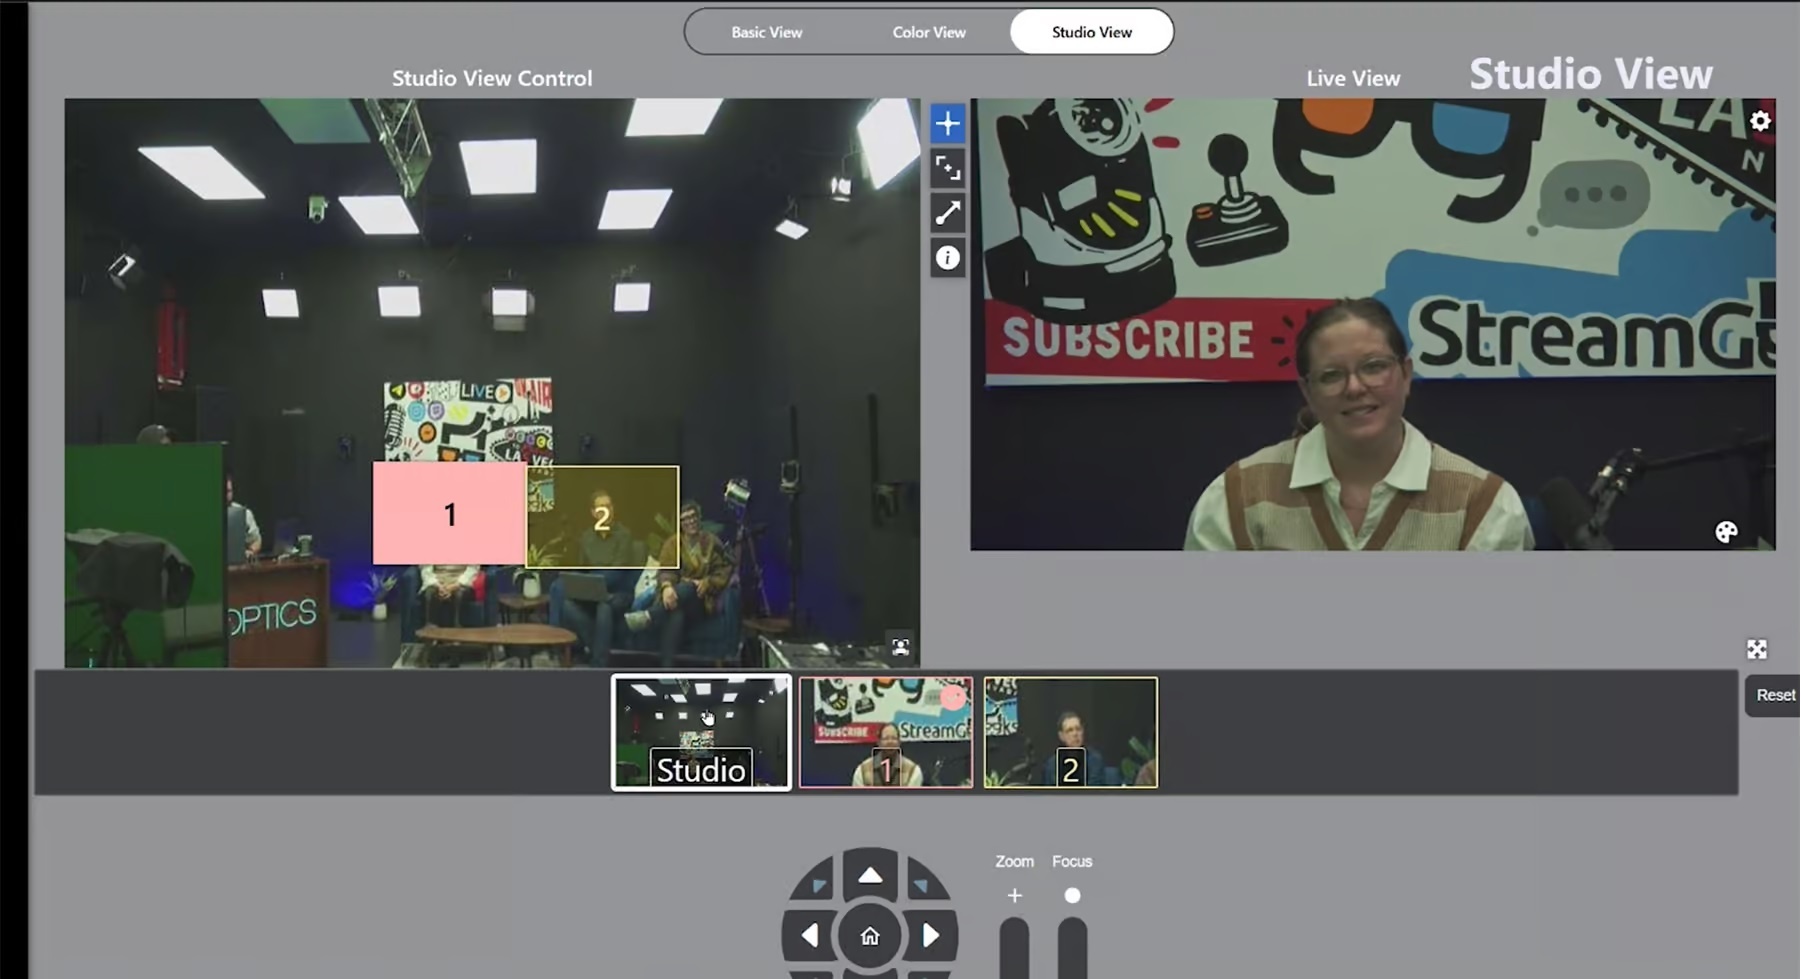Pan camera left with left arrow
The width and height of the screenshot is (1801, 979).
[810, 935]
